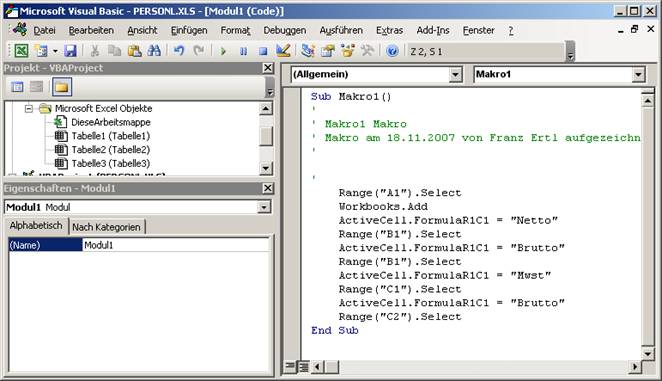The height and width of the screenshot is (381, 662).
Task: Click the Range("C2").Select code line
Action: (x=399, y=317)
